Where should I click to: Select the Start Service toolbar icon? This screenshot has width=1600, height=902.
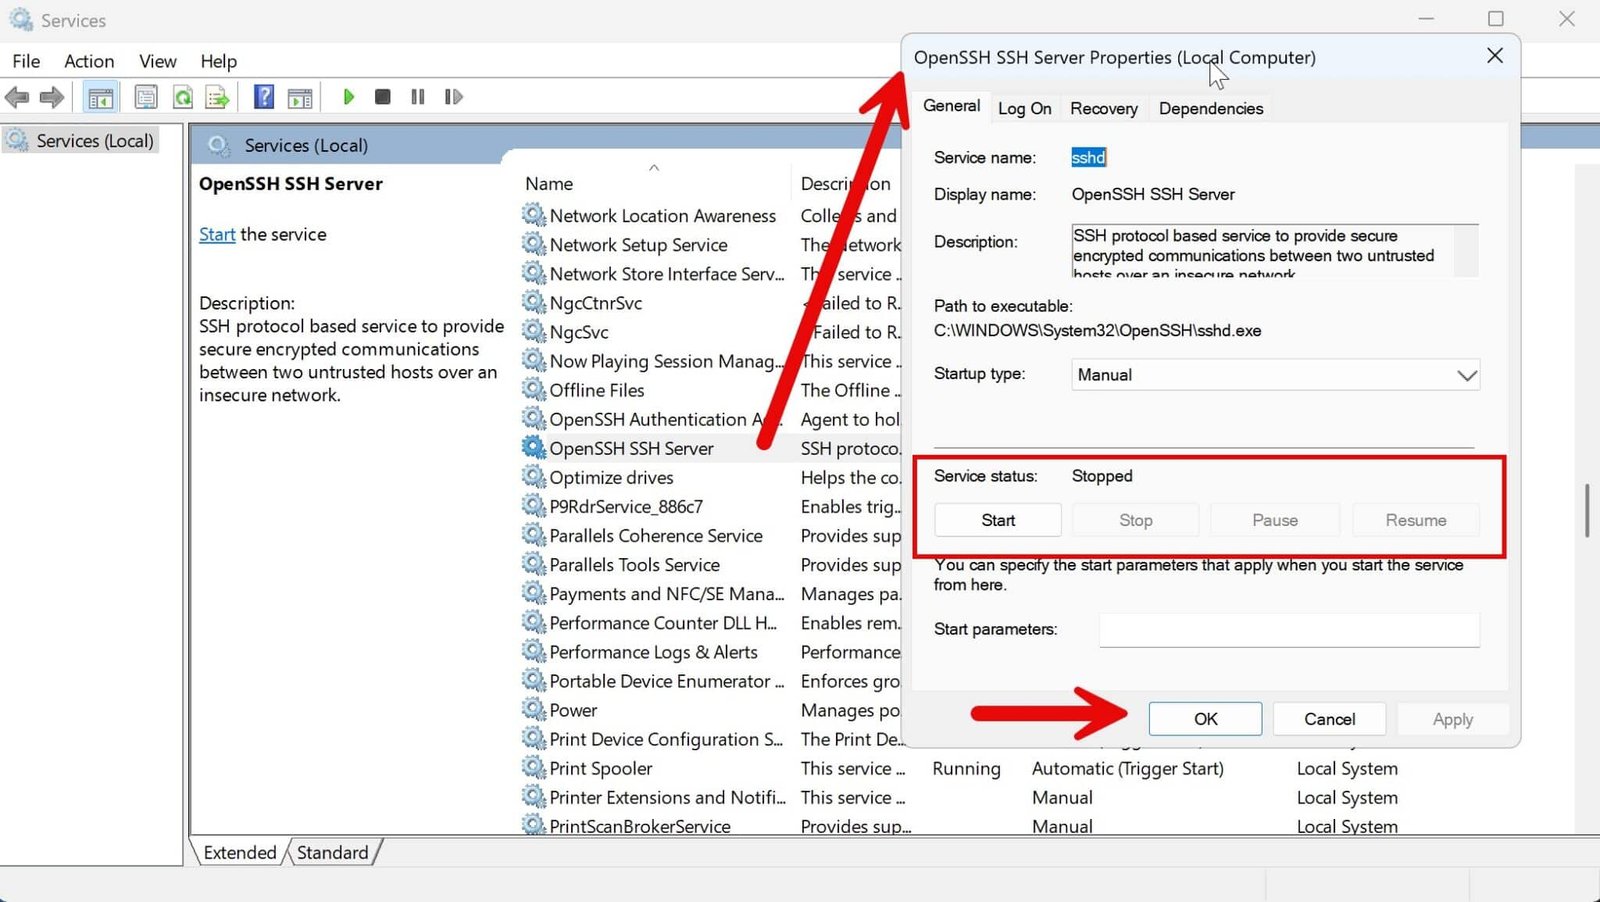[348, 97]
